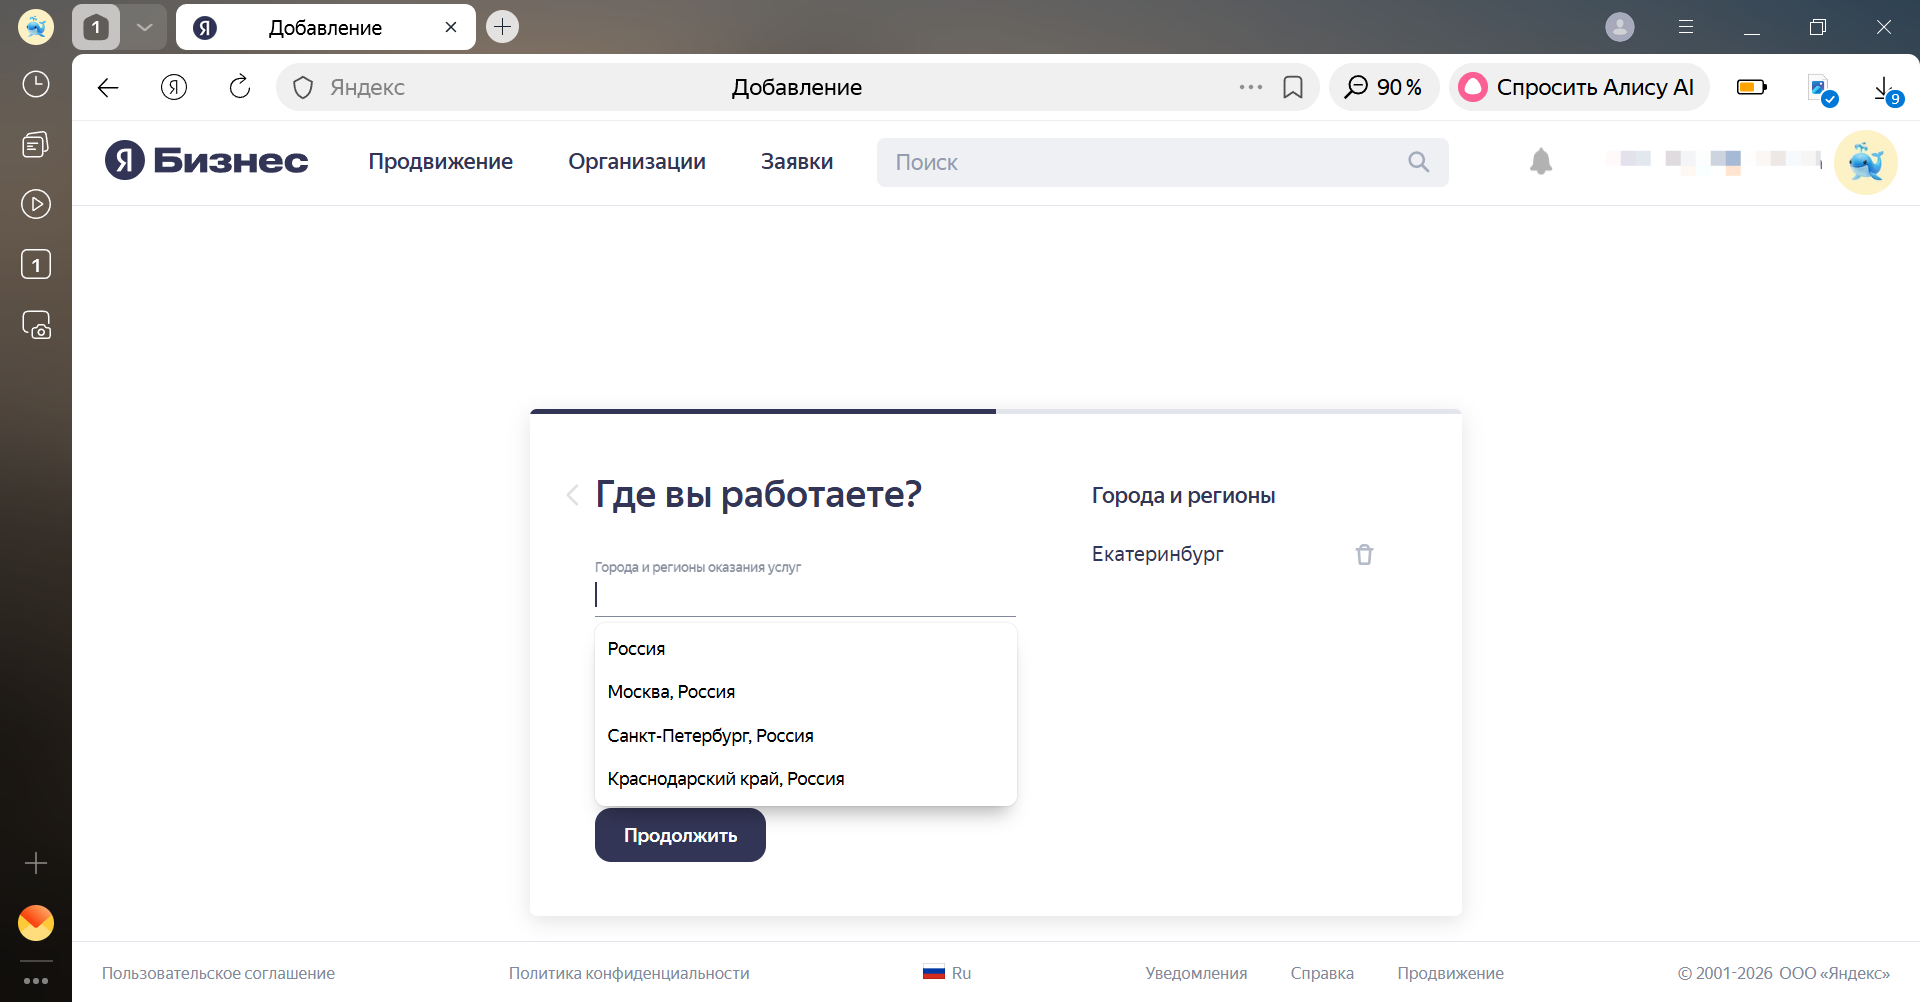Click the notification bell on Yandex Business
Image resolution: width=1920 pixels, height=1002 pixels.
(x=1540, y=161)
